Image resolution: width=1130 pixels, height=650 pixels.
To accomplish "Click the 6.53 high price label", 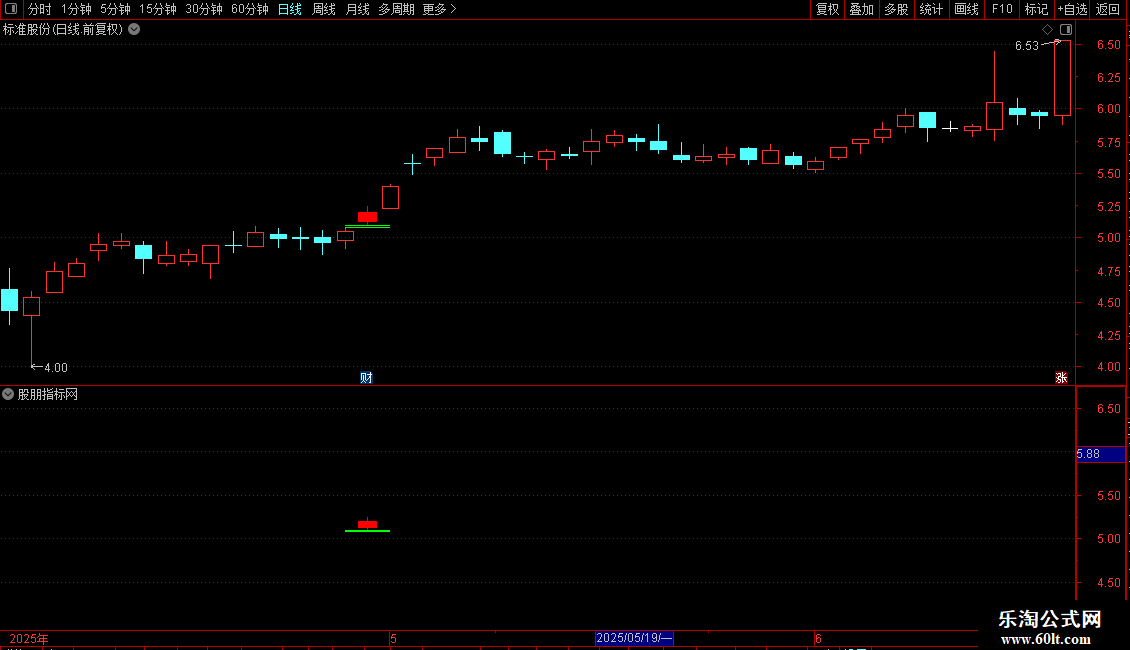I will tap(1026, 46).
